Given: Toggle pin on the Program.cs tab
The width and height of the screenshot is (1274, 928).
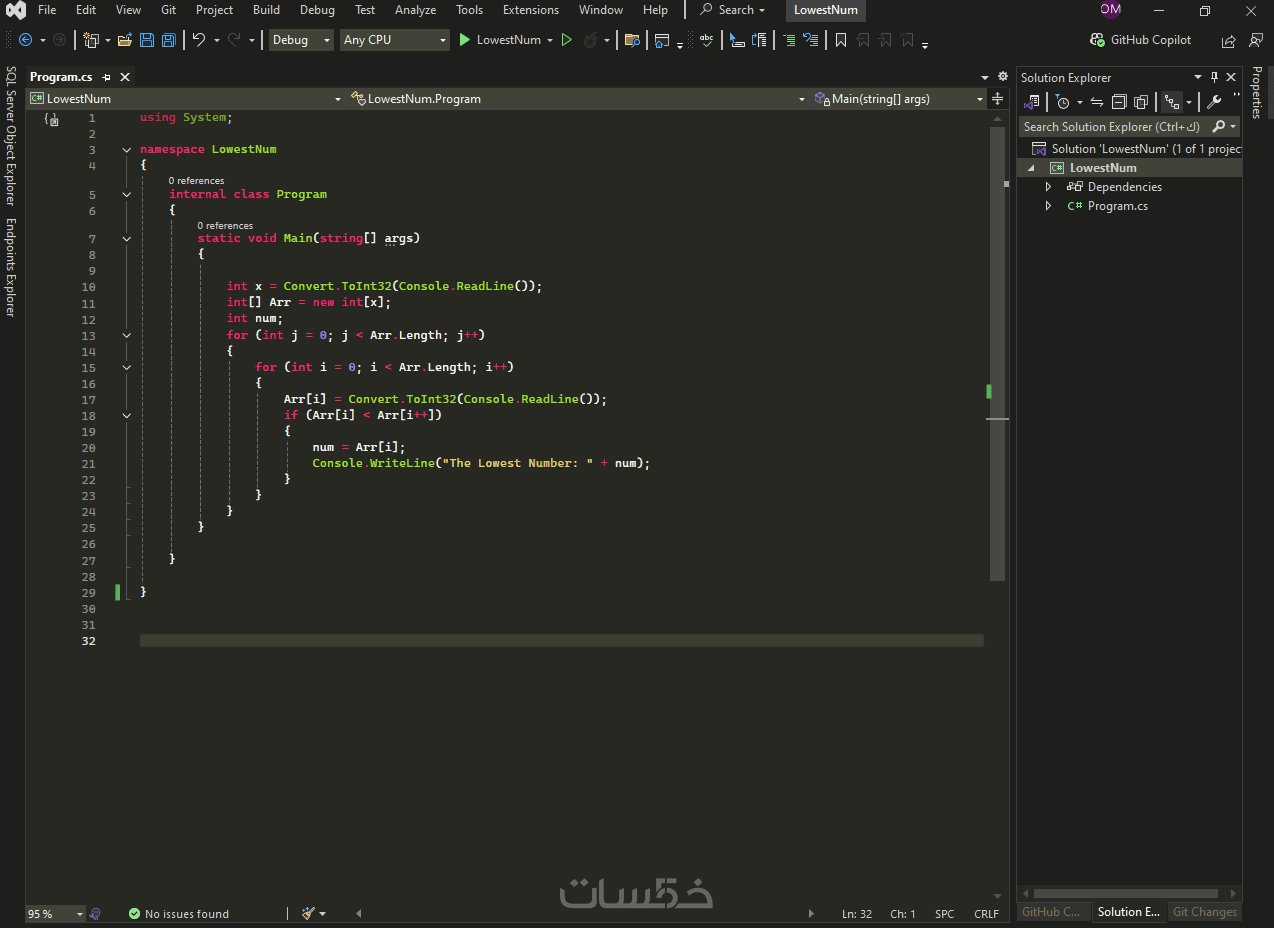Looking at the screenshot, I should pyautogui.click(x=106, y=77).
